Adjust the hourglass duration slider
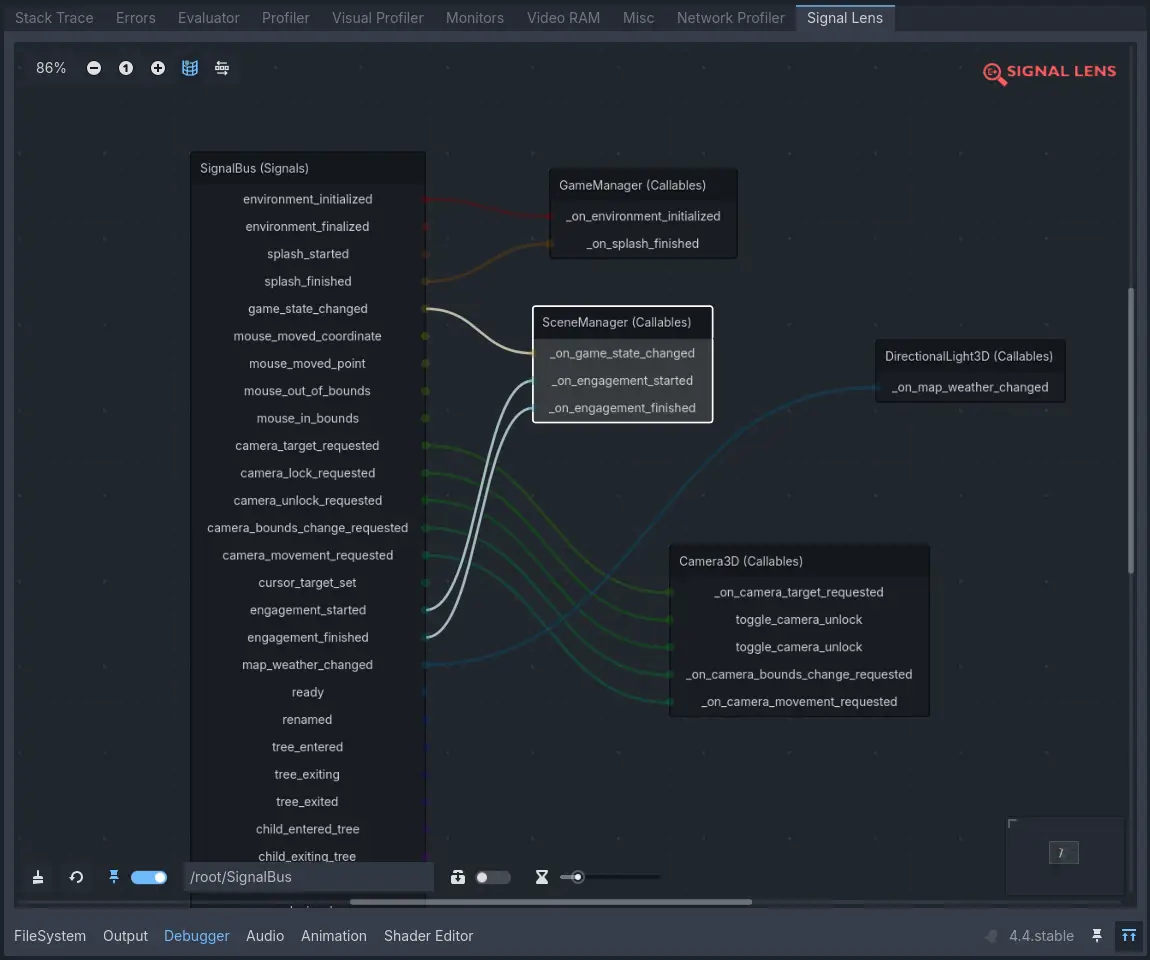The height and width of the screenshot is (960, 1150). (610, 877)
